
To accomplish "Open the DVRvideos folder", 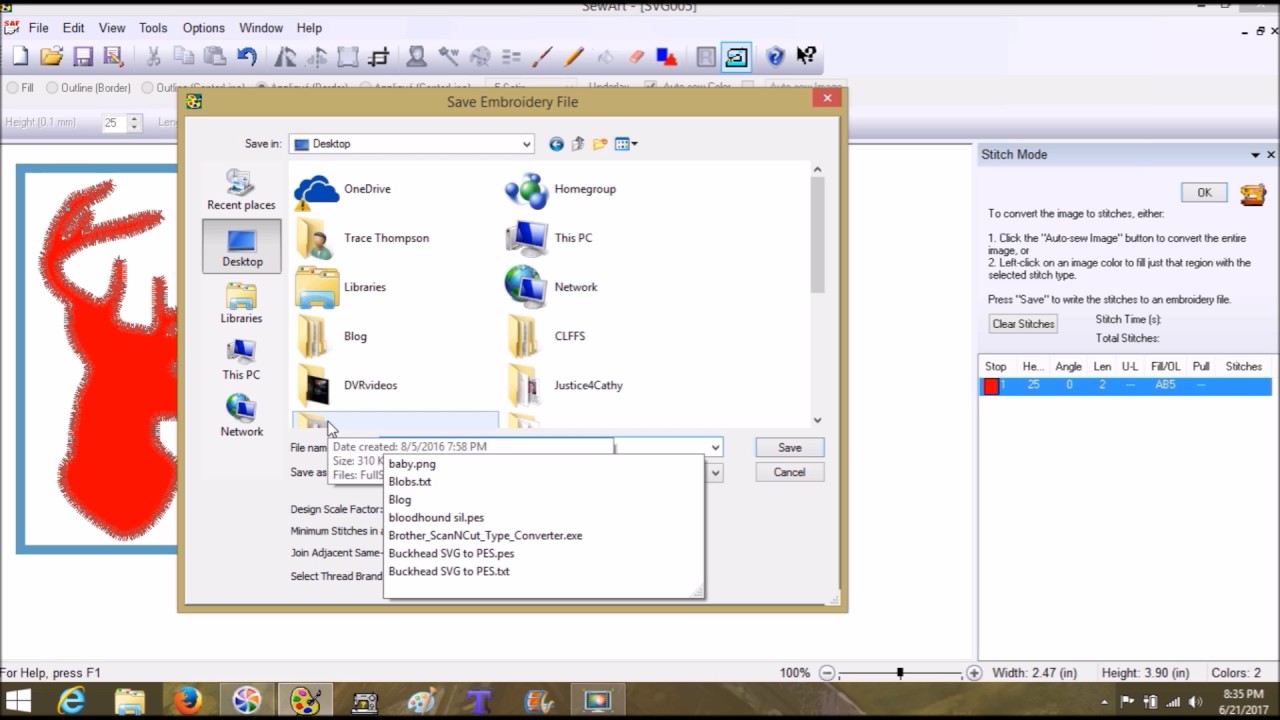I will 347,385.
